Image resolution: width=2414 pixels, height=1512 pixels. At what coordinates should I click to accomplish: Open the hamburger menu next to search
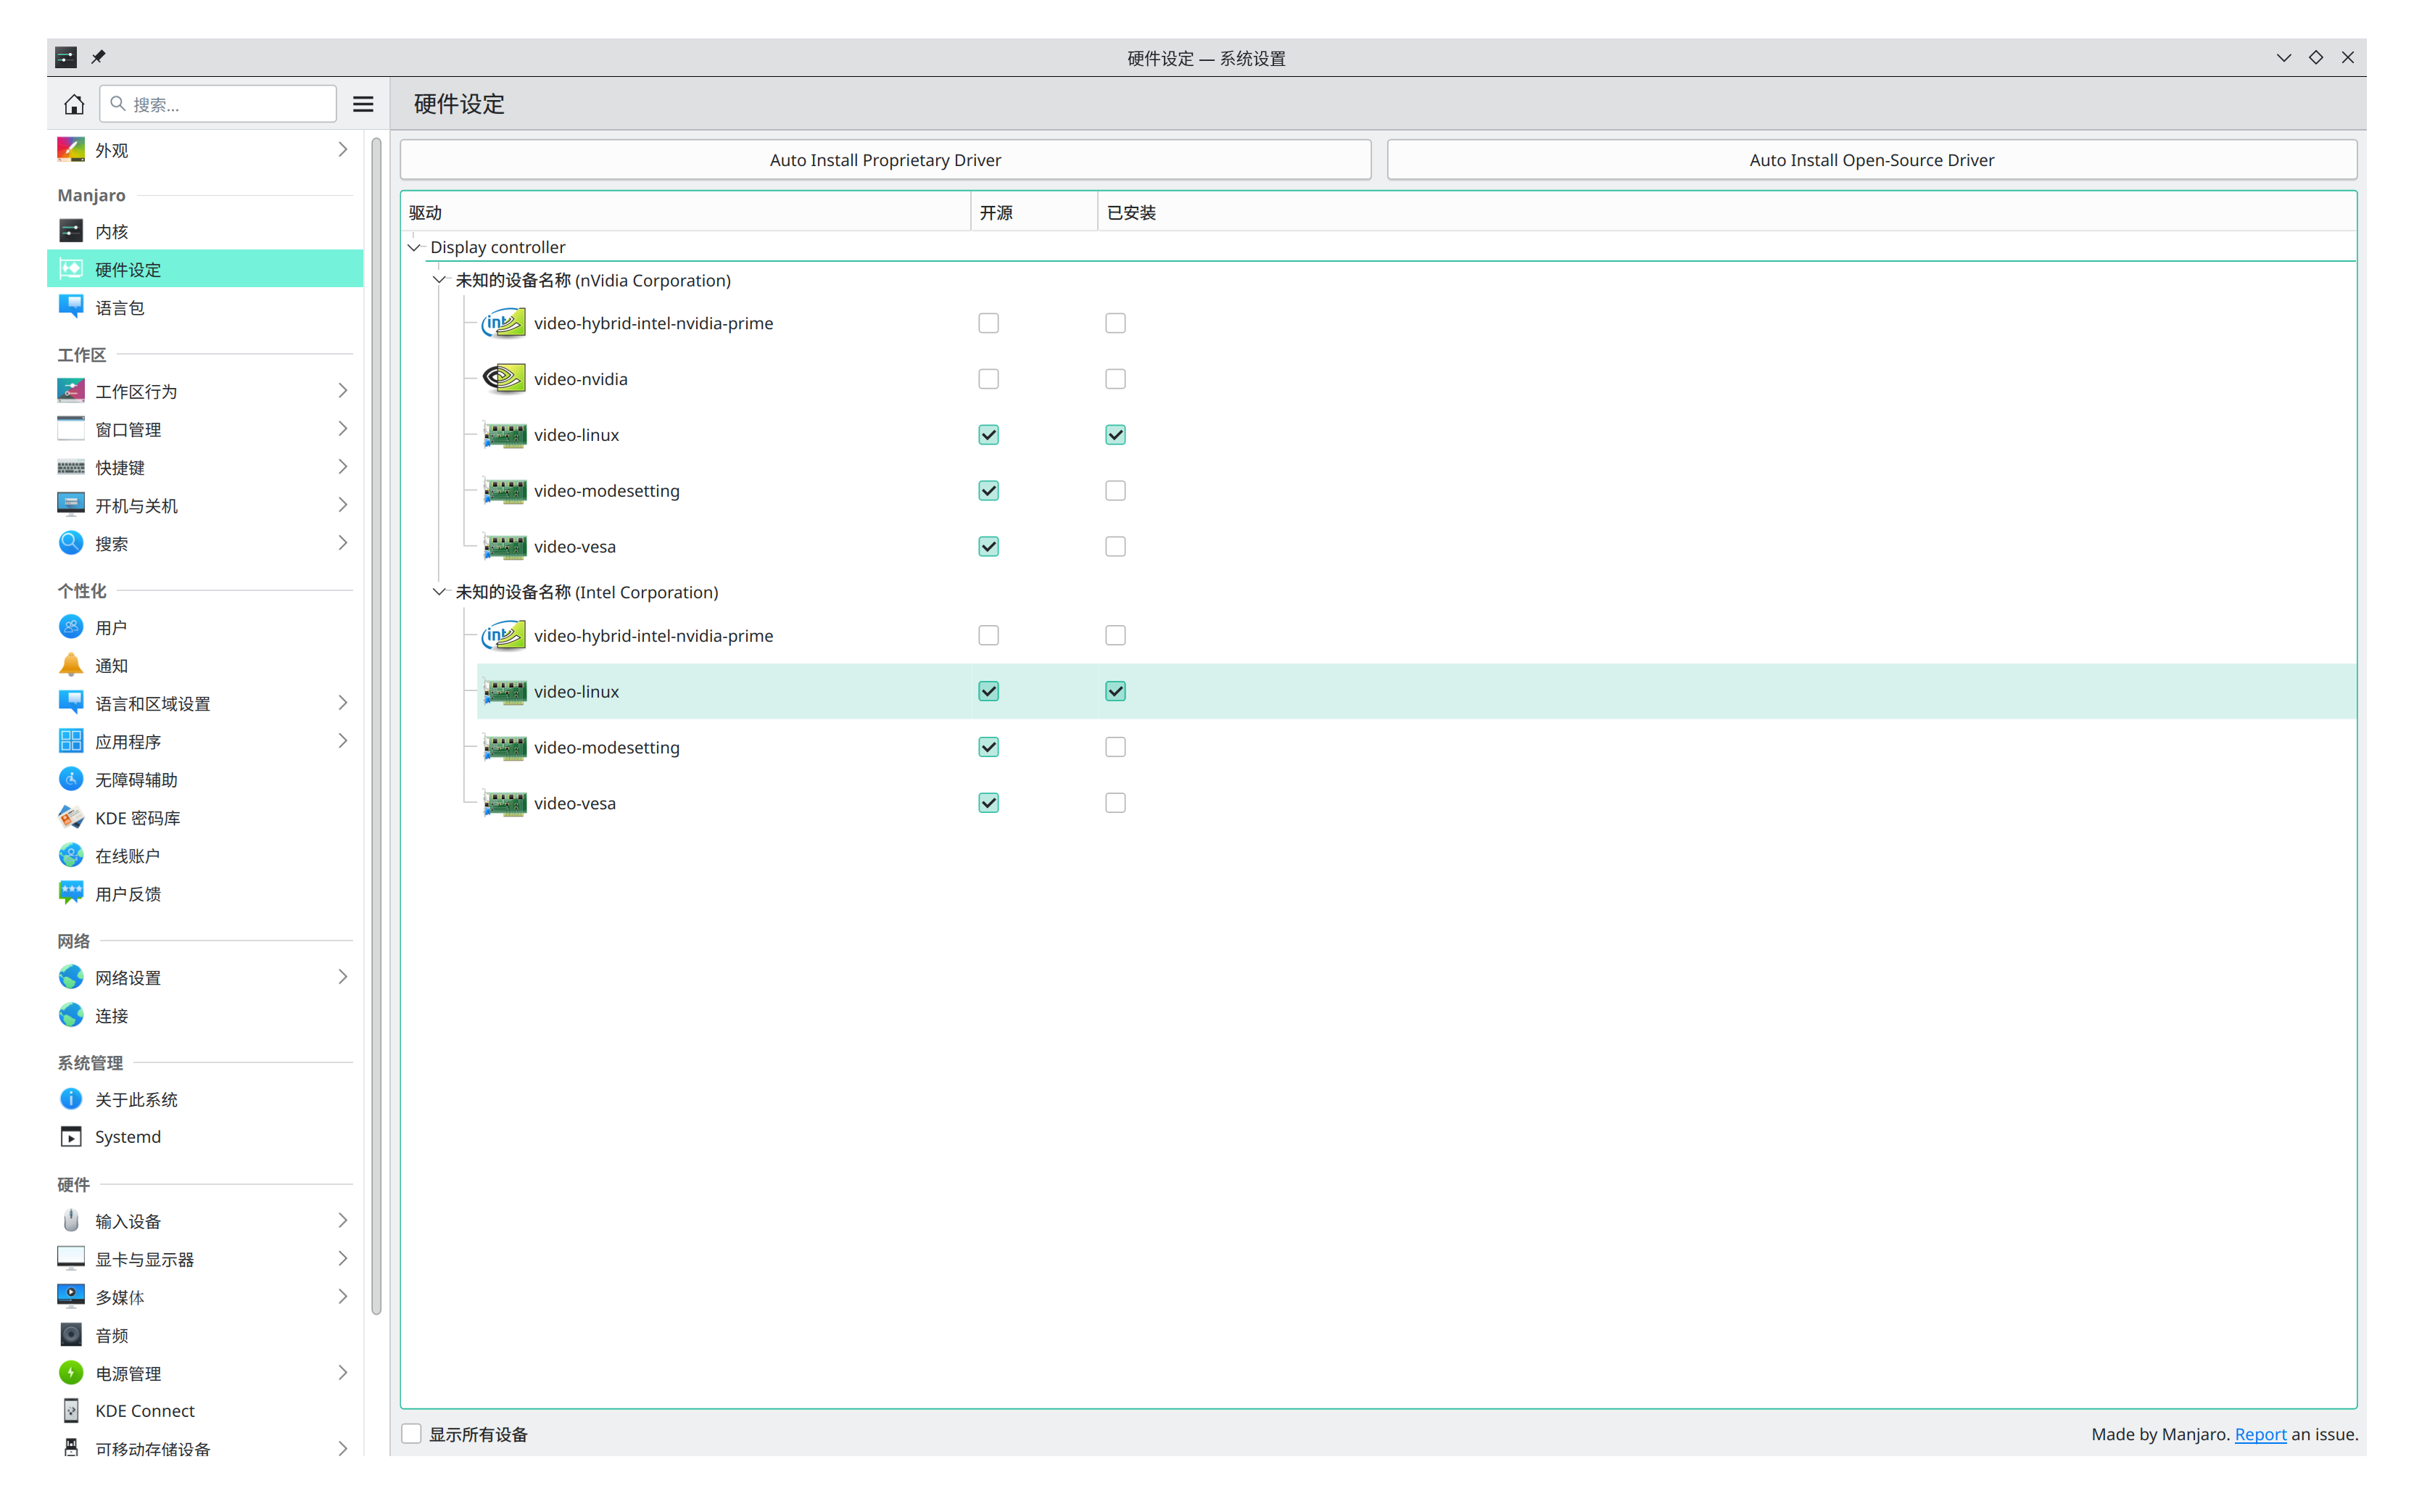(363, 104)
